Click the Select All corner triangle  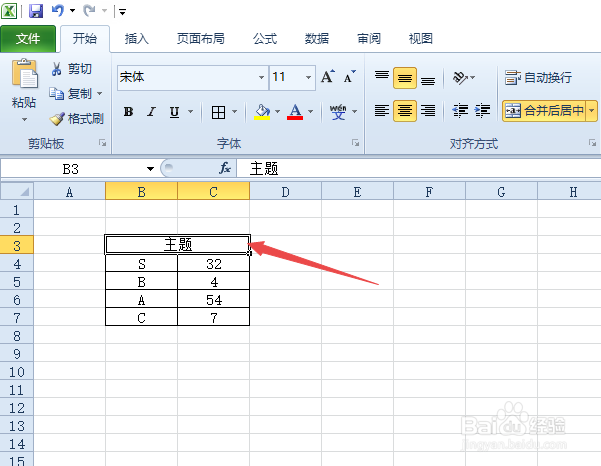coord(17,191)
